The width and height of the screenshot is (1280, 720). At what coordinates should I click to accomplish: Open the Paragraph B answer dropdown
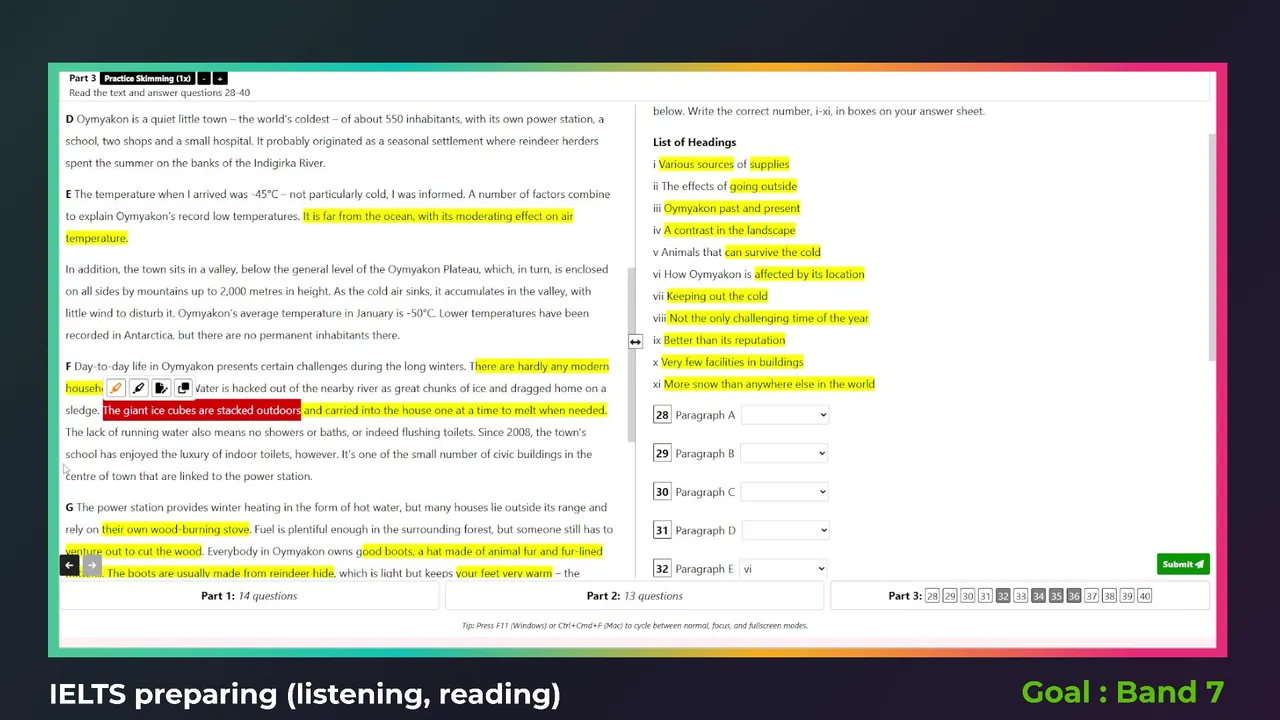pyautogui.click(x=785, y=453)
